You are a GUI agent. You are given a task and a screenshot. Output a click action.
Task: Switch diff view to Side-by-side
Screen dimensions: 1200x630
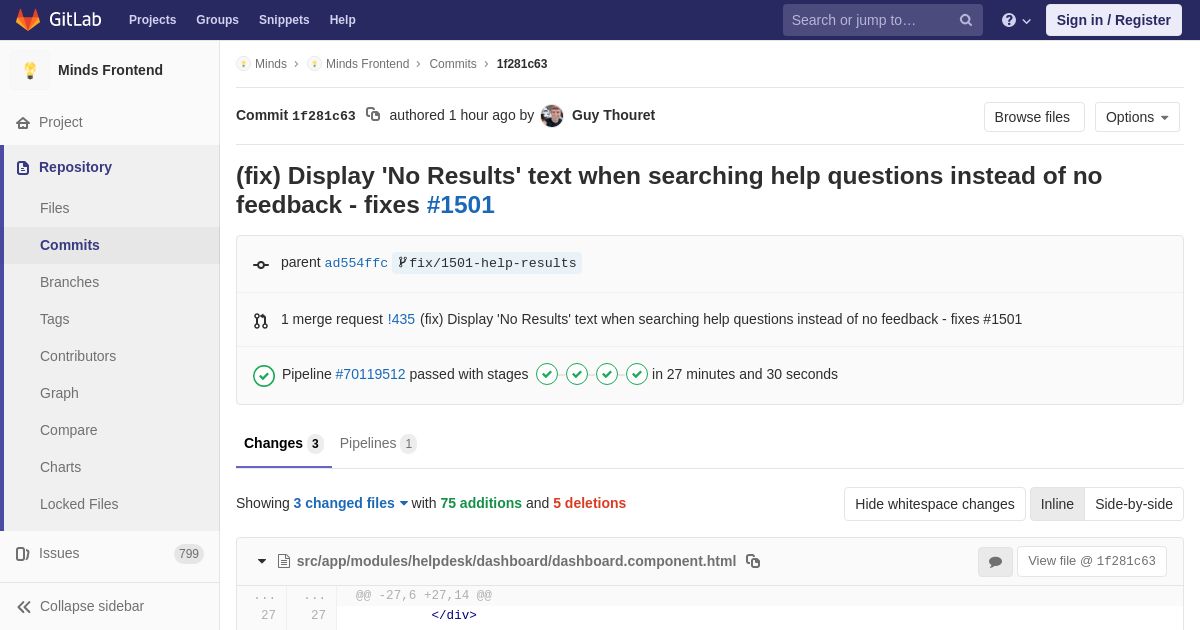pos(1134,504)
